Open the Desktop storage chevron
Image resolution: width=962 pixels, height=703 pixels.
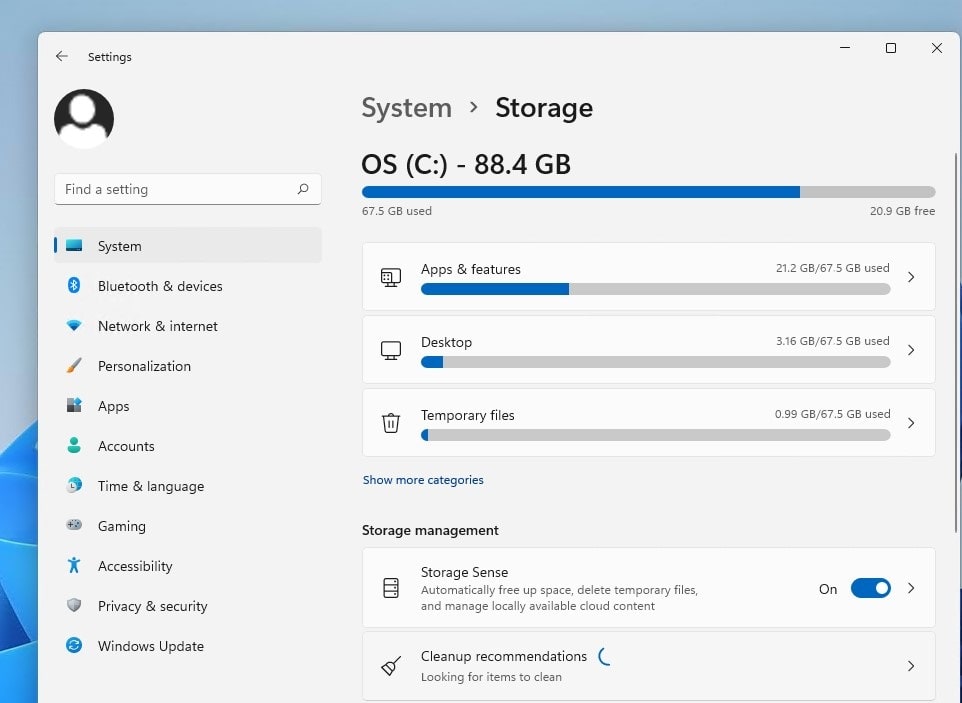click(910, 350)
